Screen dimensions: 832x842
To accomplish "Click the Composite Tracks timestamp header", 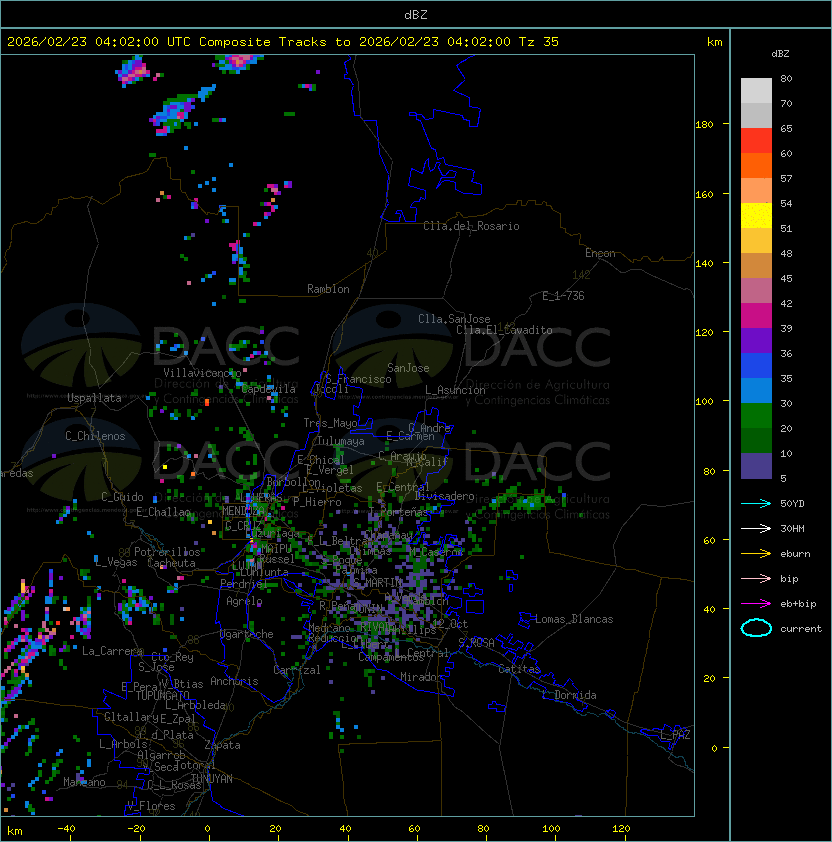I will pyautogui.click(x=283, y=42).
